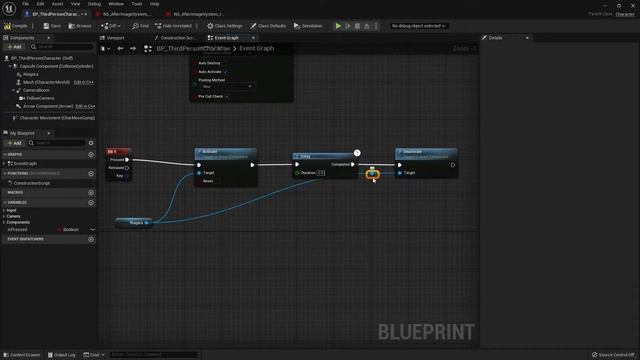Viewport: 640px width, 360px height.
Task: Start Simulation from toolbar
Action: coord(308,26)
